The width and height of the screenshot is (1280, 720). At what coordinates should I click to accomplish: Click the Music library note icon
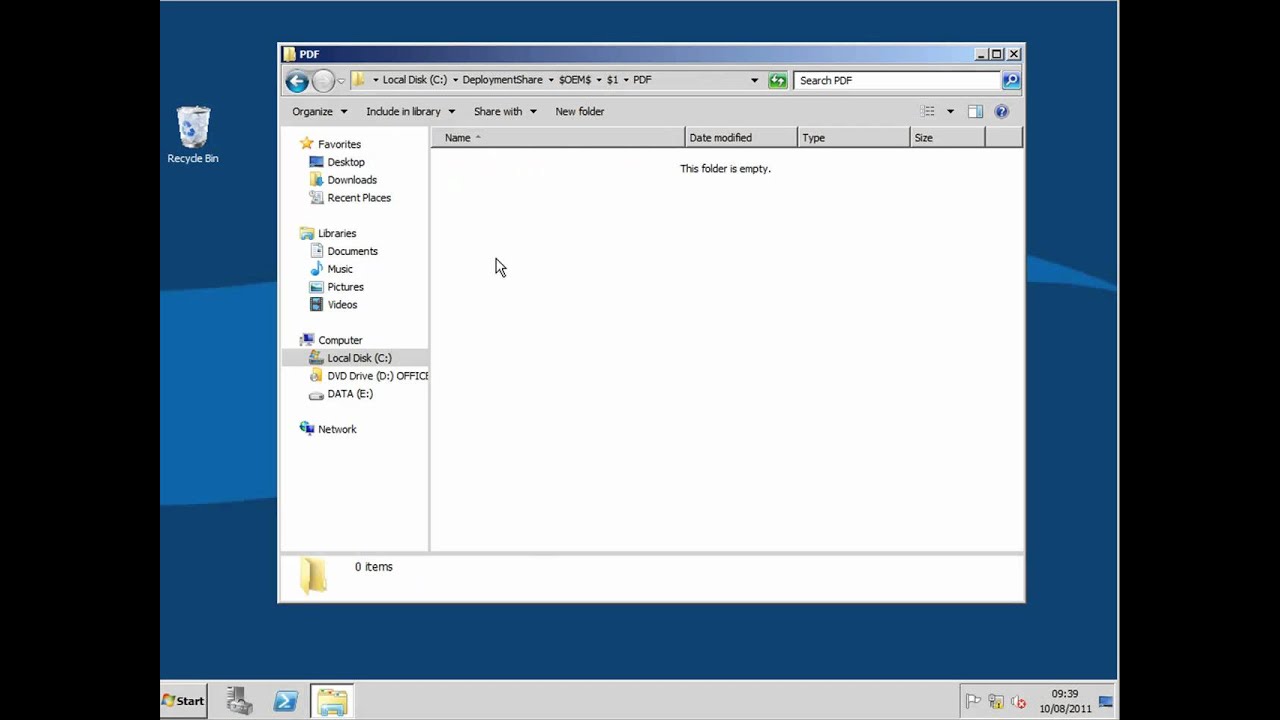click(x=316, y=269)
